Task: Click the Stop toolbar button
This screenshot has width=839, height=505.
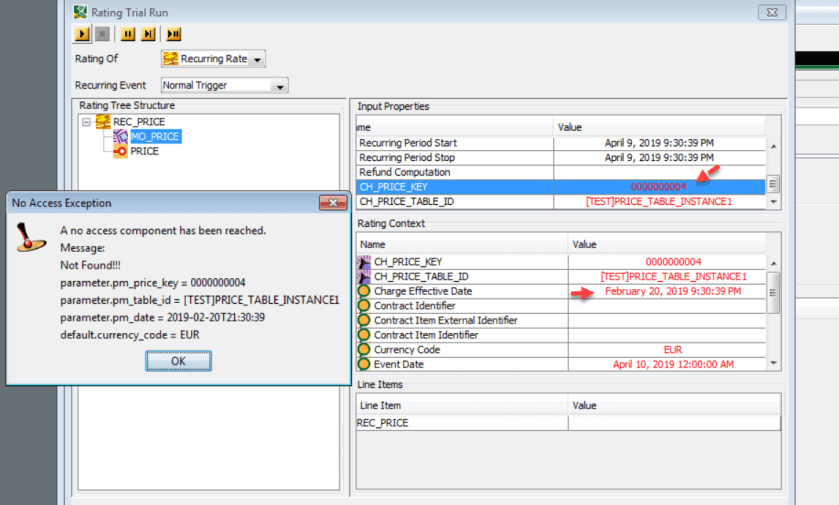Action: click(101, 34)
